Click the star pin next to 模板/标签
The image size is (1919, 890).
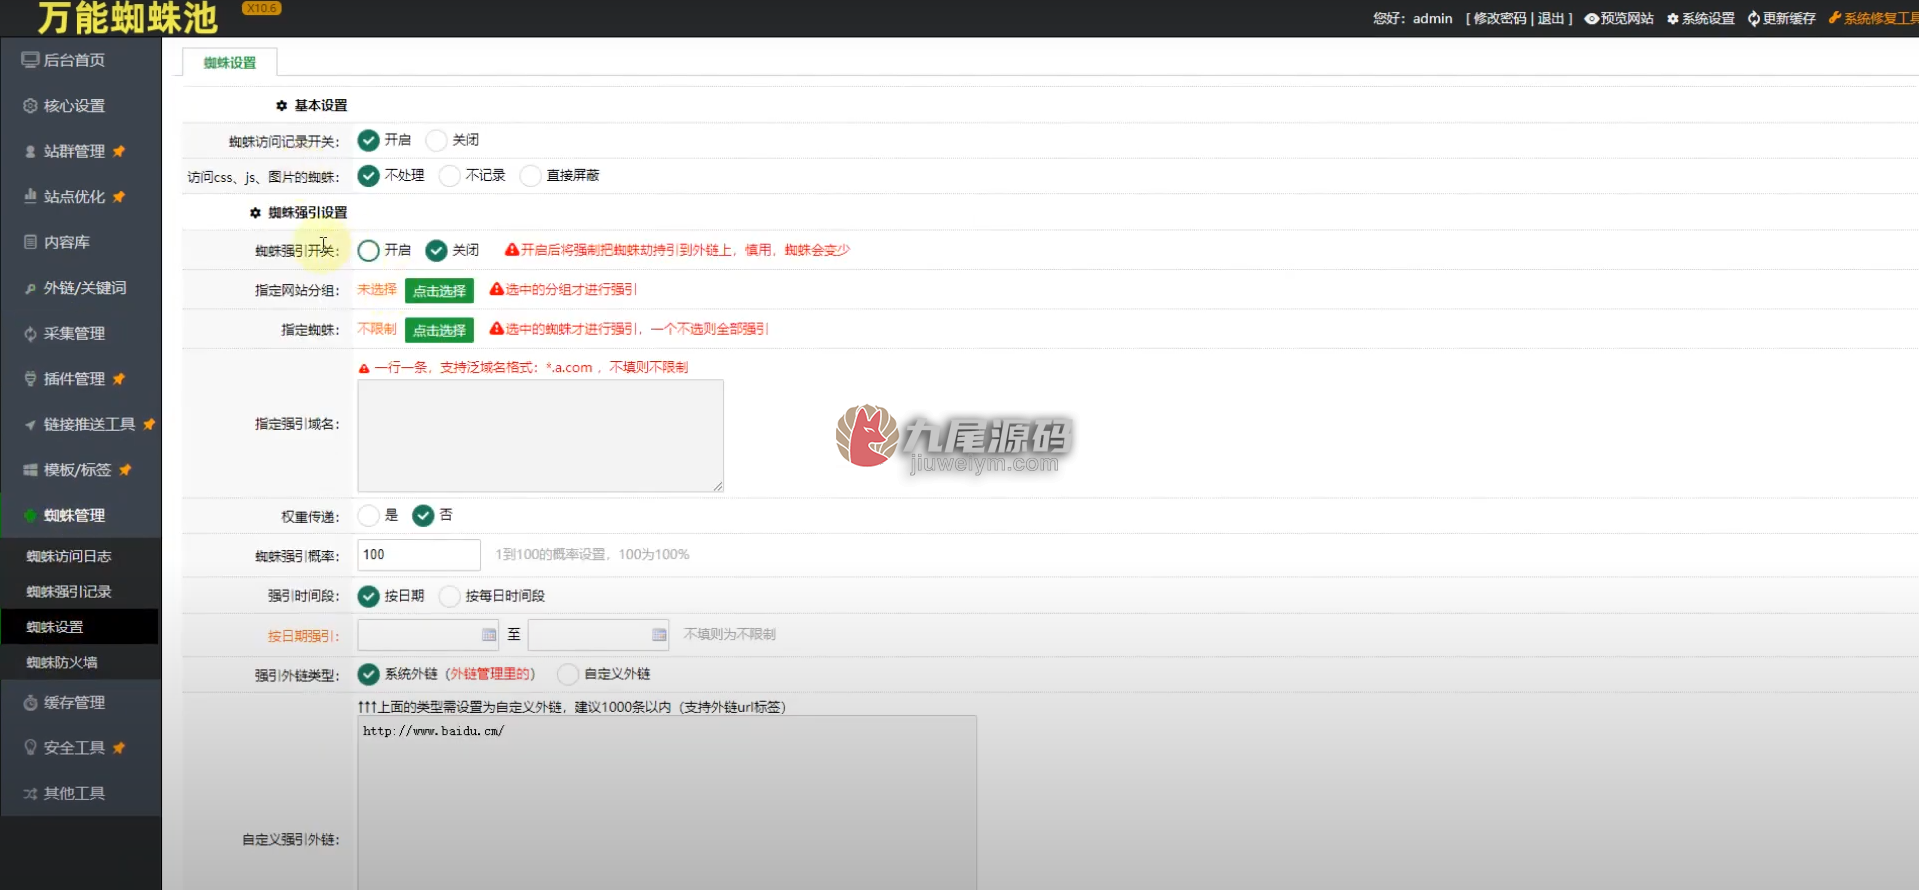(125, 470)
